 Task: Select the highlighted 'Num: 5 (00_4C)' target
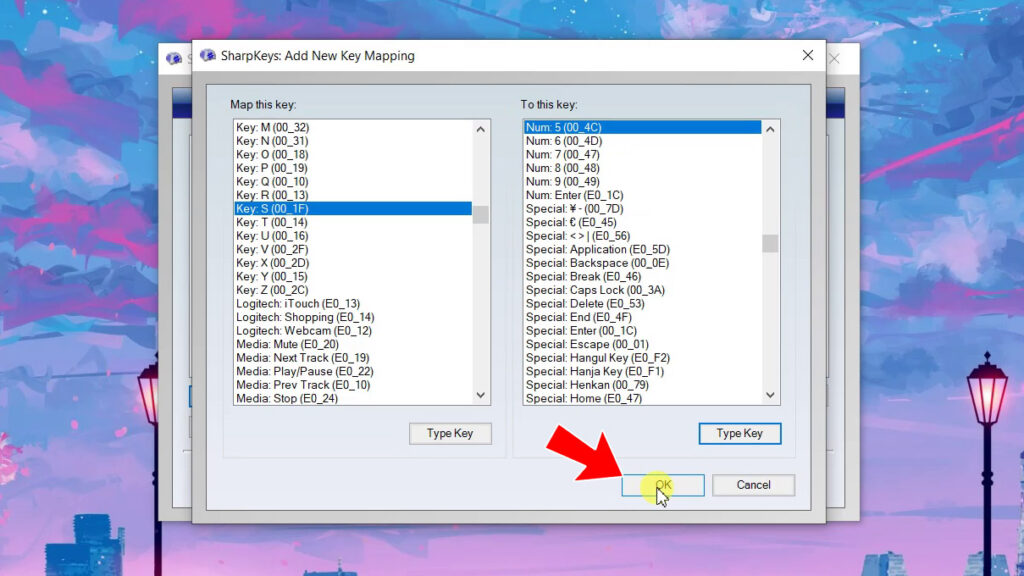[643, 127]
